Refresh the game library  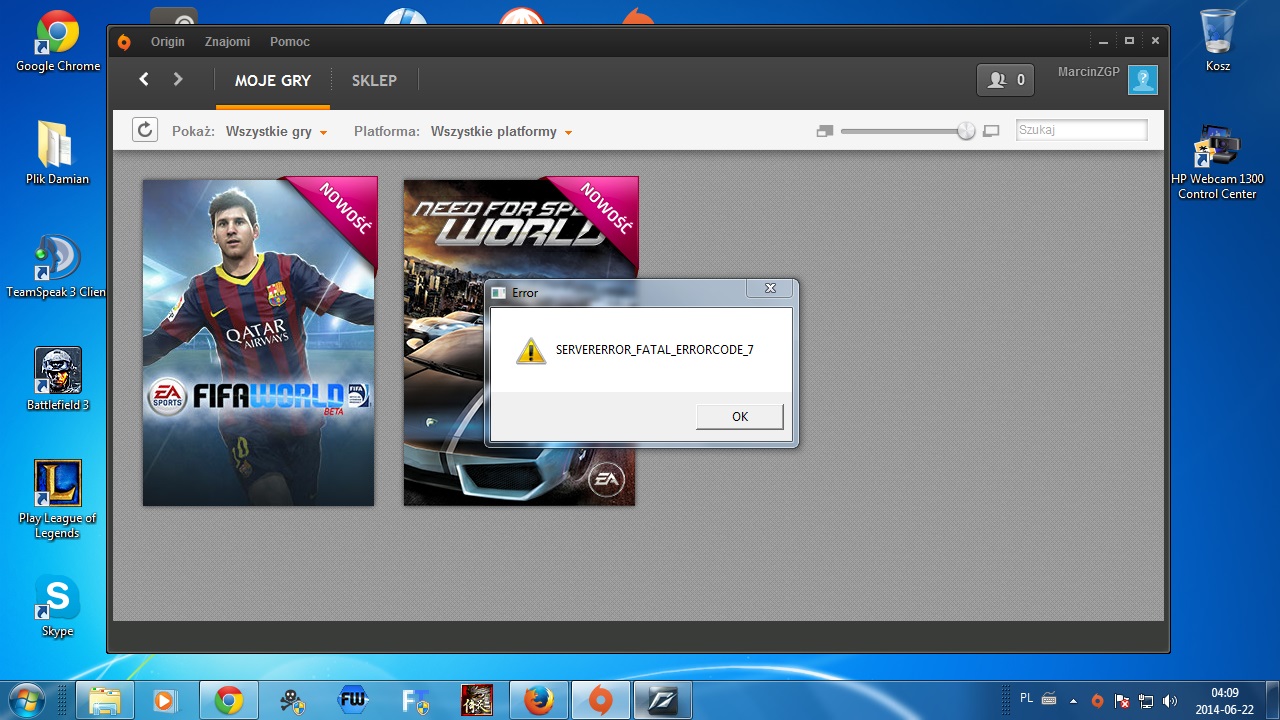145,130
